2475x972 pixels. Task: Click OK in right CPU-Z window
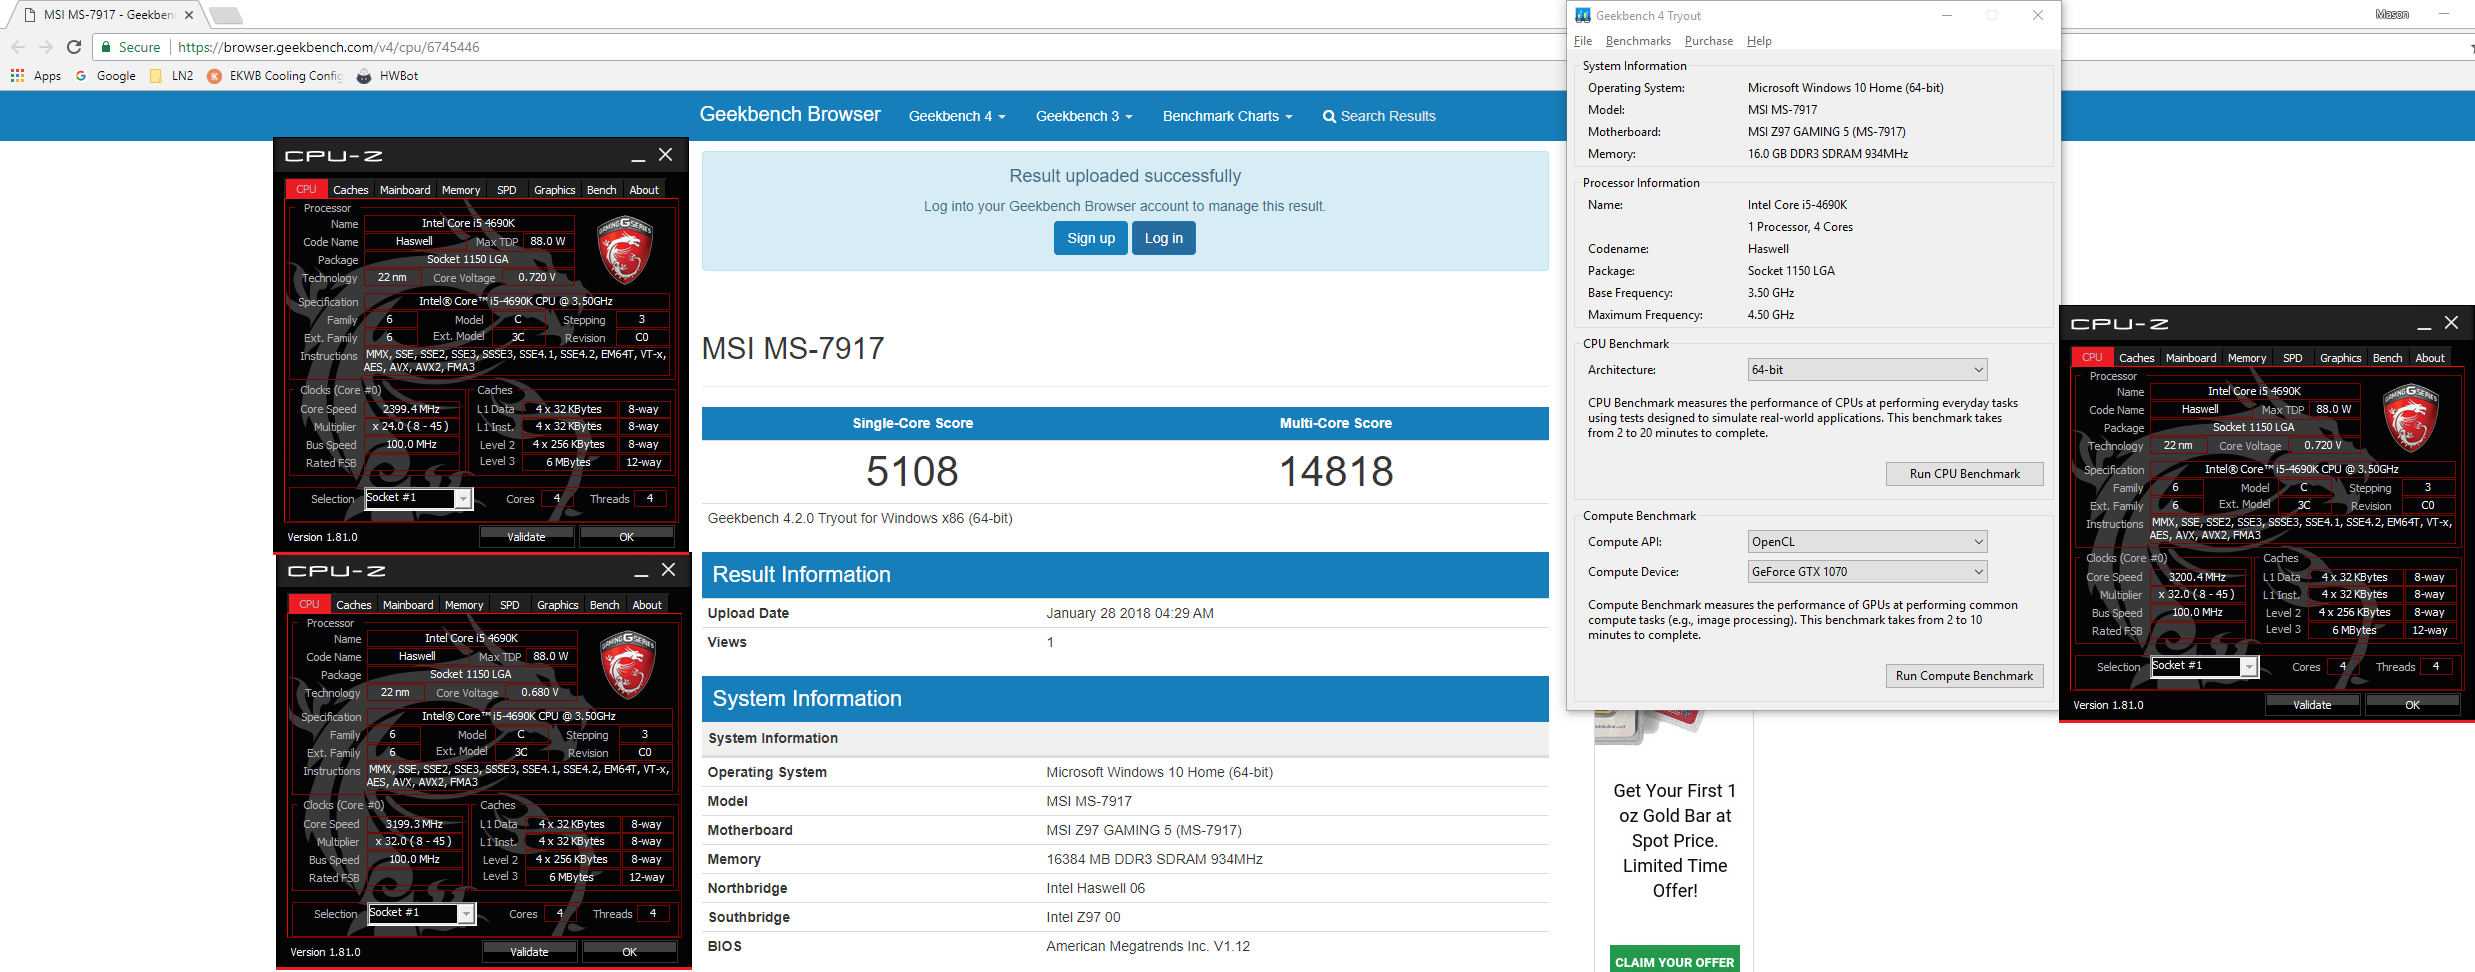click(2412, 705)
